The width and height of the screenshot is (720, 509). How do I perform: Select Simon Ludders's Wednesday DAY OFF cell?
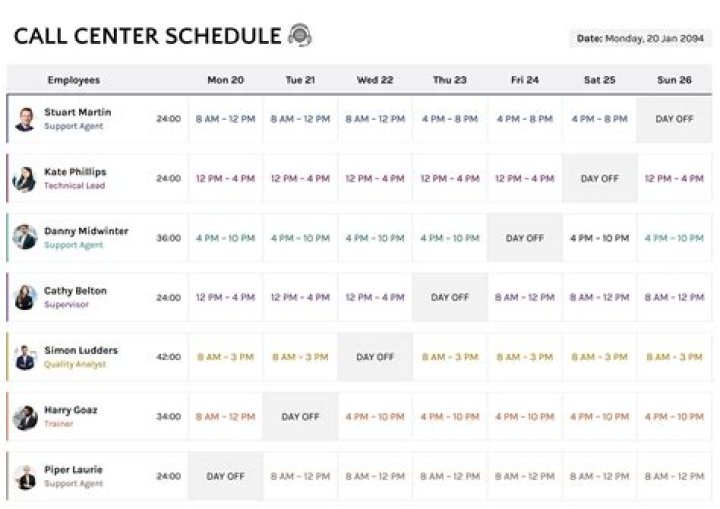click(x=375, y=357)
